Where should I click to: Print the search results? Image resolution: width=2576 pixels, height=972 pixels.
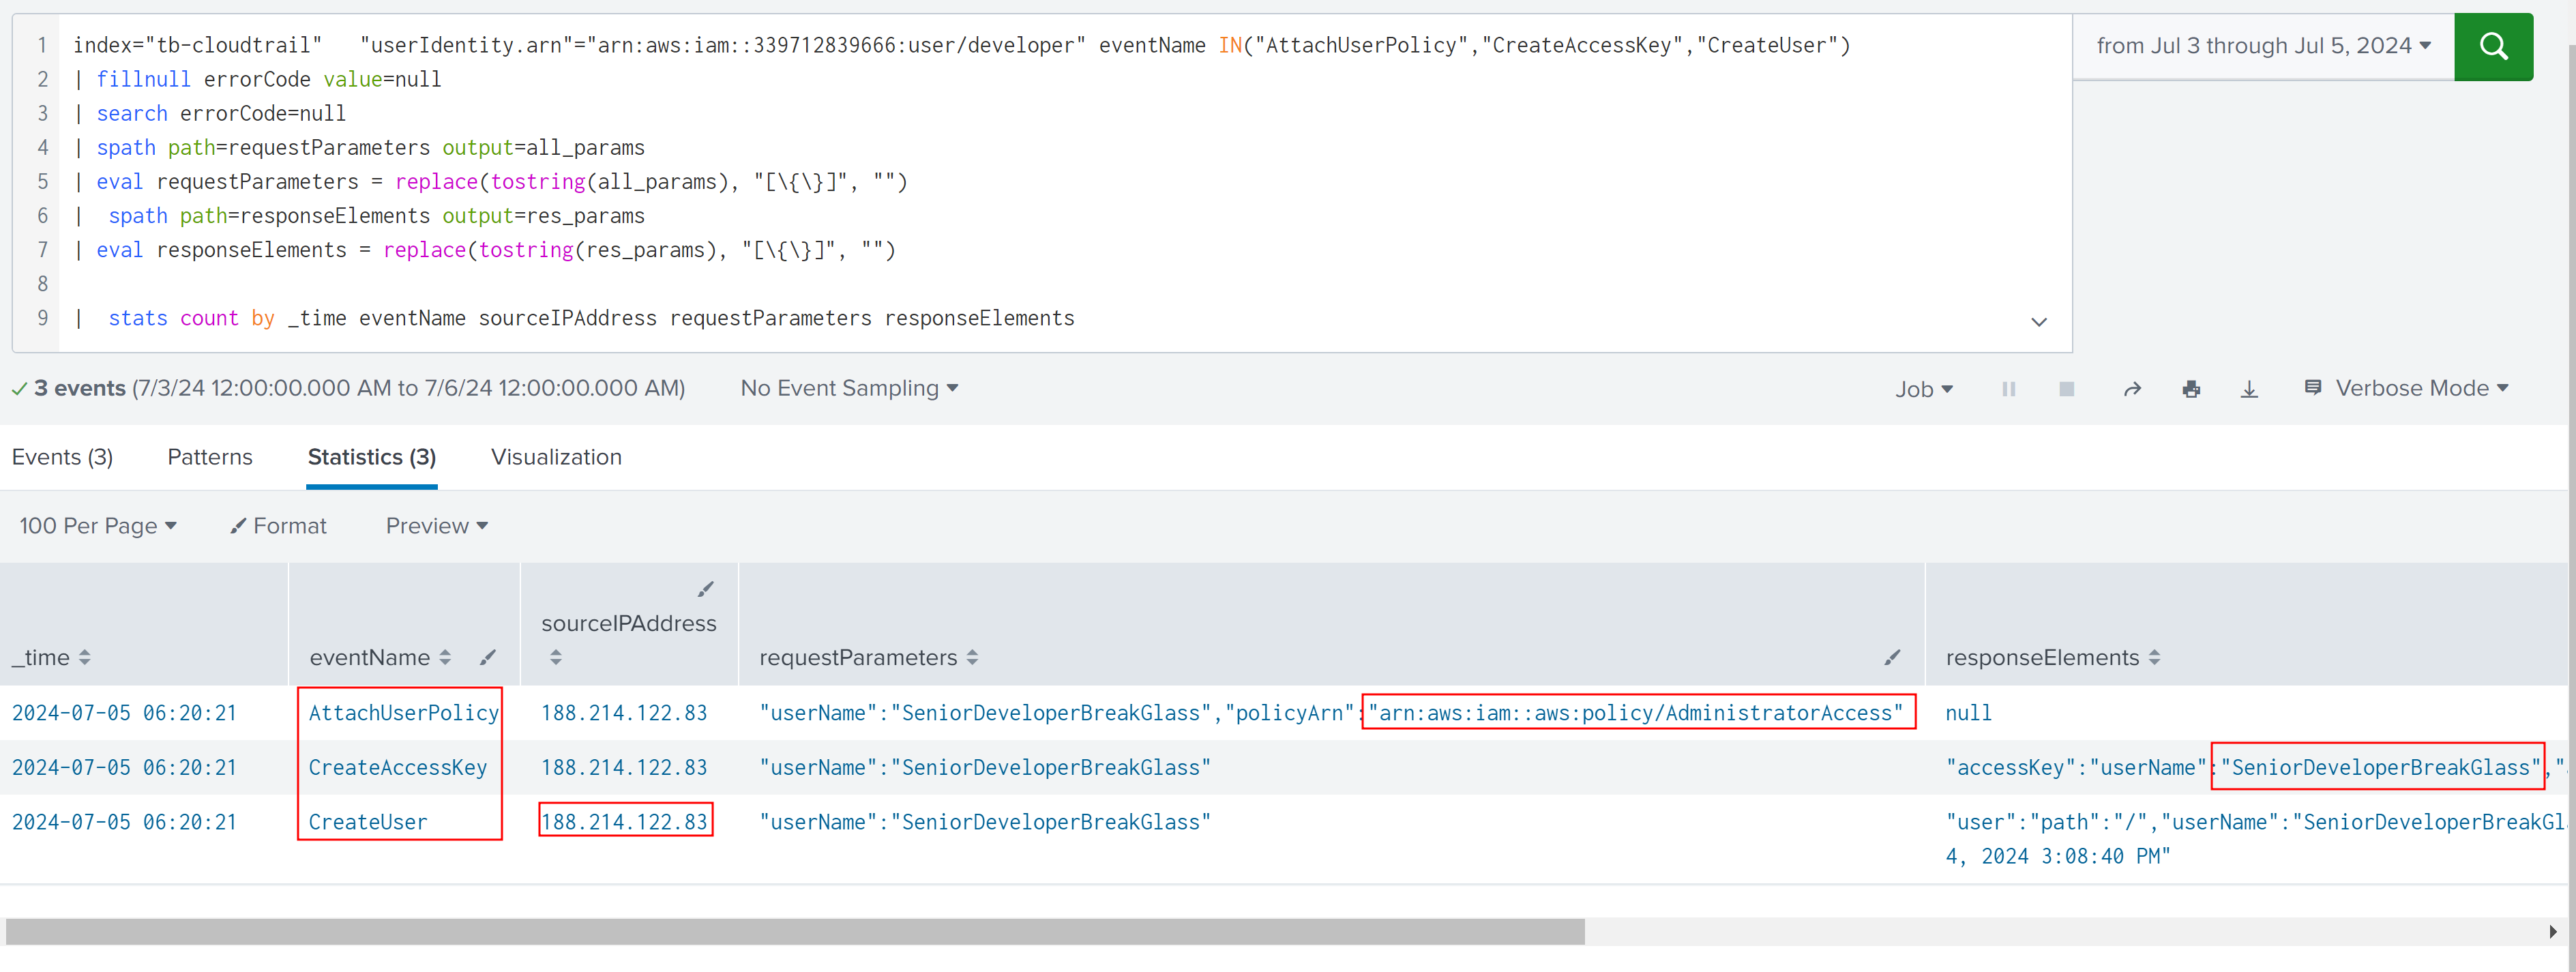coord(2190,389)
